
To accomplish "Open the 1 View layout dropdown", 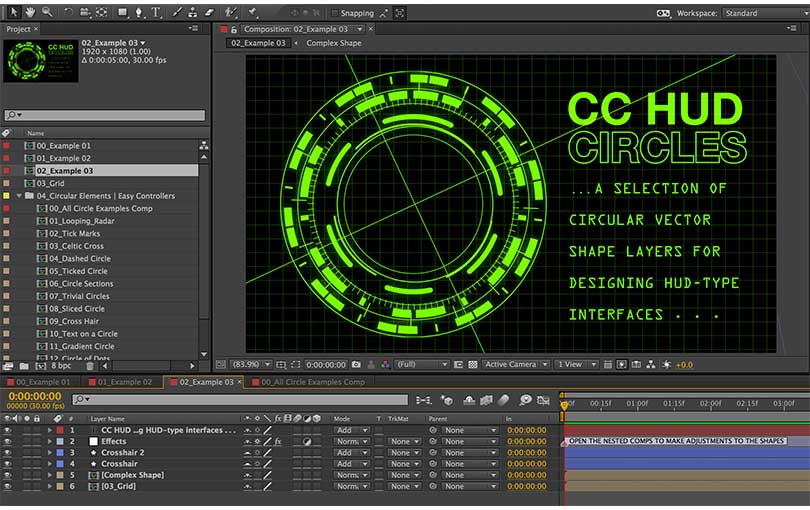I will pyautogui.click(x=577, y=364).
